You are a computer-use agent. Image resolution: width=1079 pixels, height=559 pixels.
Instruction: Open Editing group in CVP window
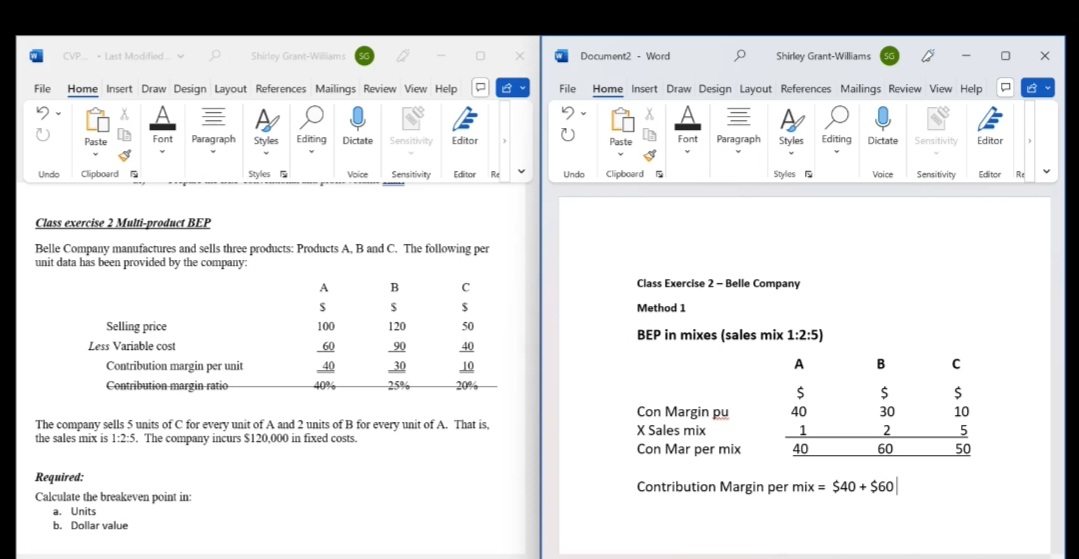tap(311, 127)
